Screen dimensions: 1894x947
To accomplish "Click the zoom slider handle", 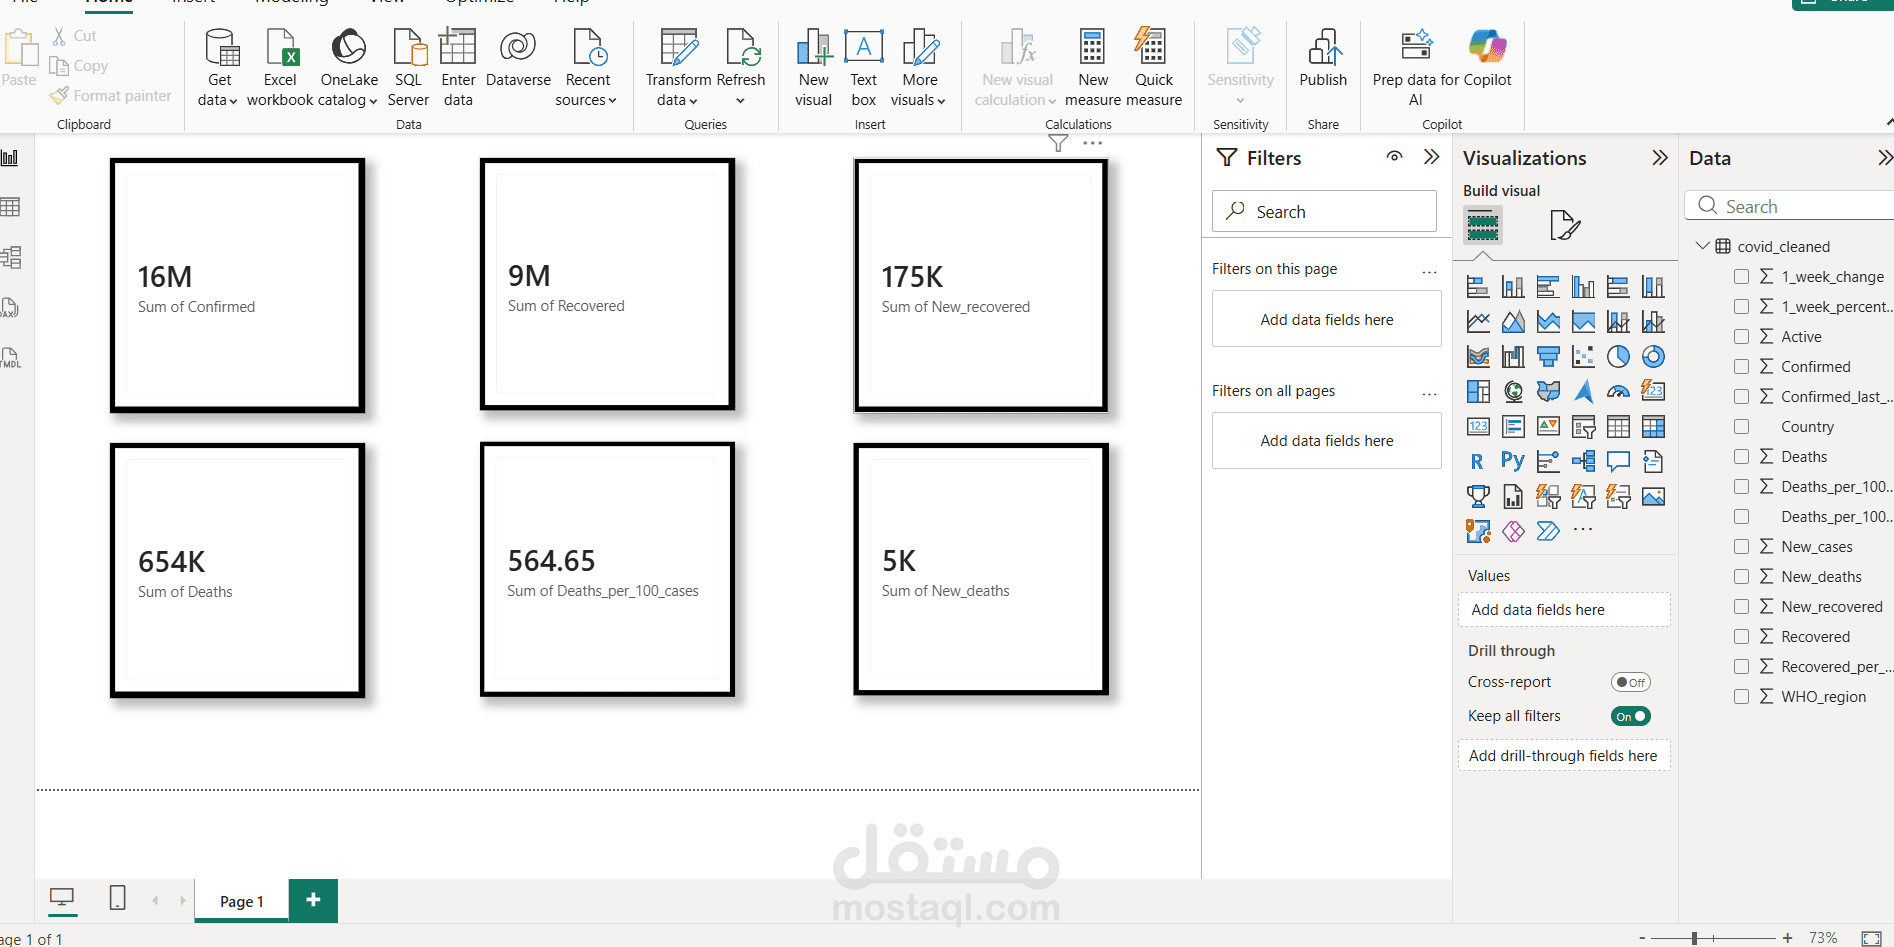I will (1694, 938).
